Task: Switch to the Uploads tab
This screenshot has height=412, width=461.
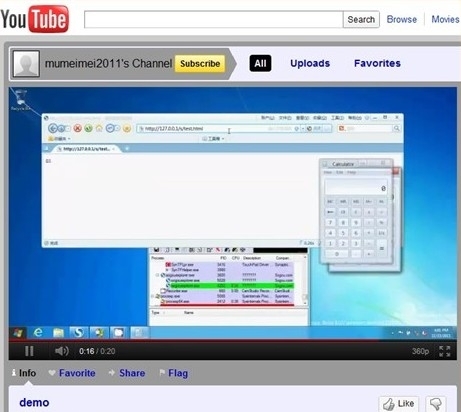Action: coord(310,63)
